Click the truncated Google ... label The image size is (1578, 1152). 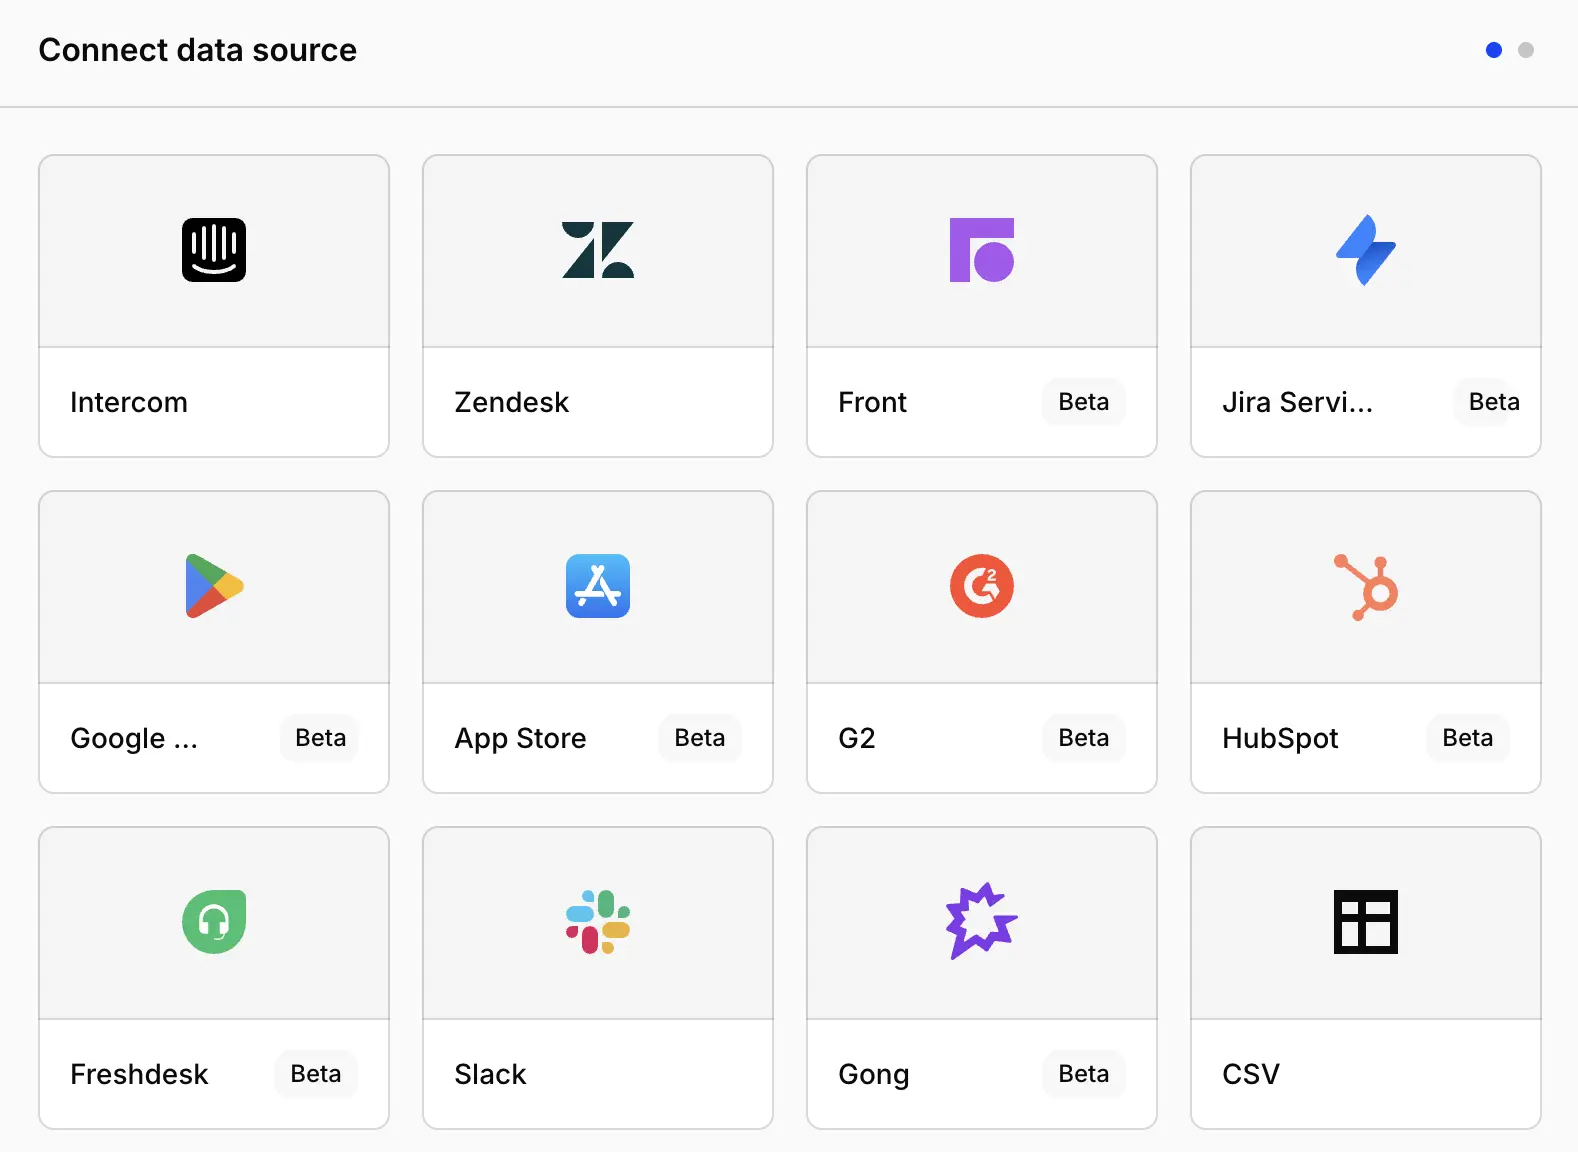coord(134,739)
